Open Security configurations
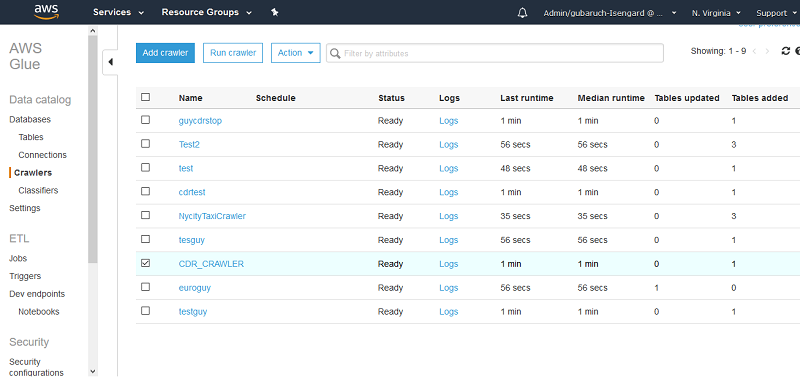Image resolution: width=800 pixels, height=377 pixels. (36, 367)
